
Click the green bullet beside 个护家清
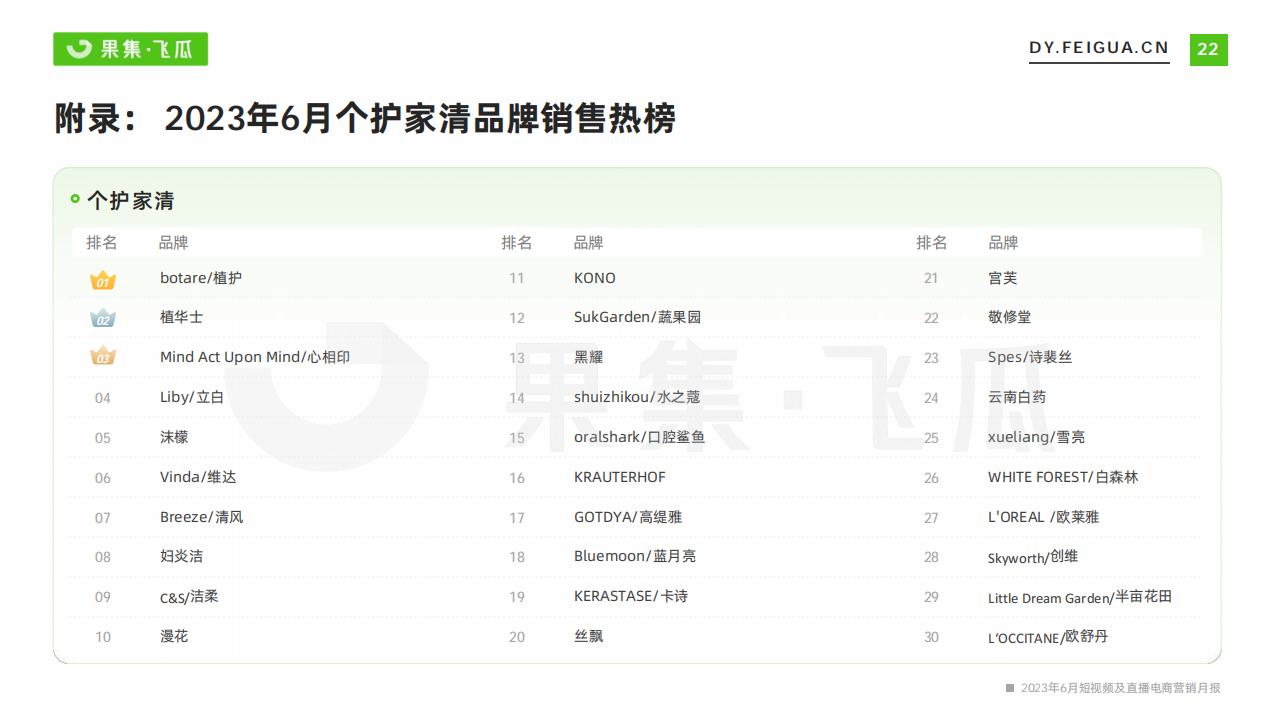click(x=75, y=199)
